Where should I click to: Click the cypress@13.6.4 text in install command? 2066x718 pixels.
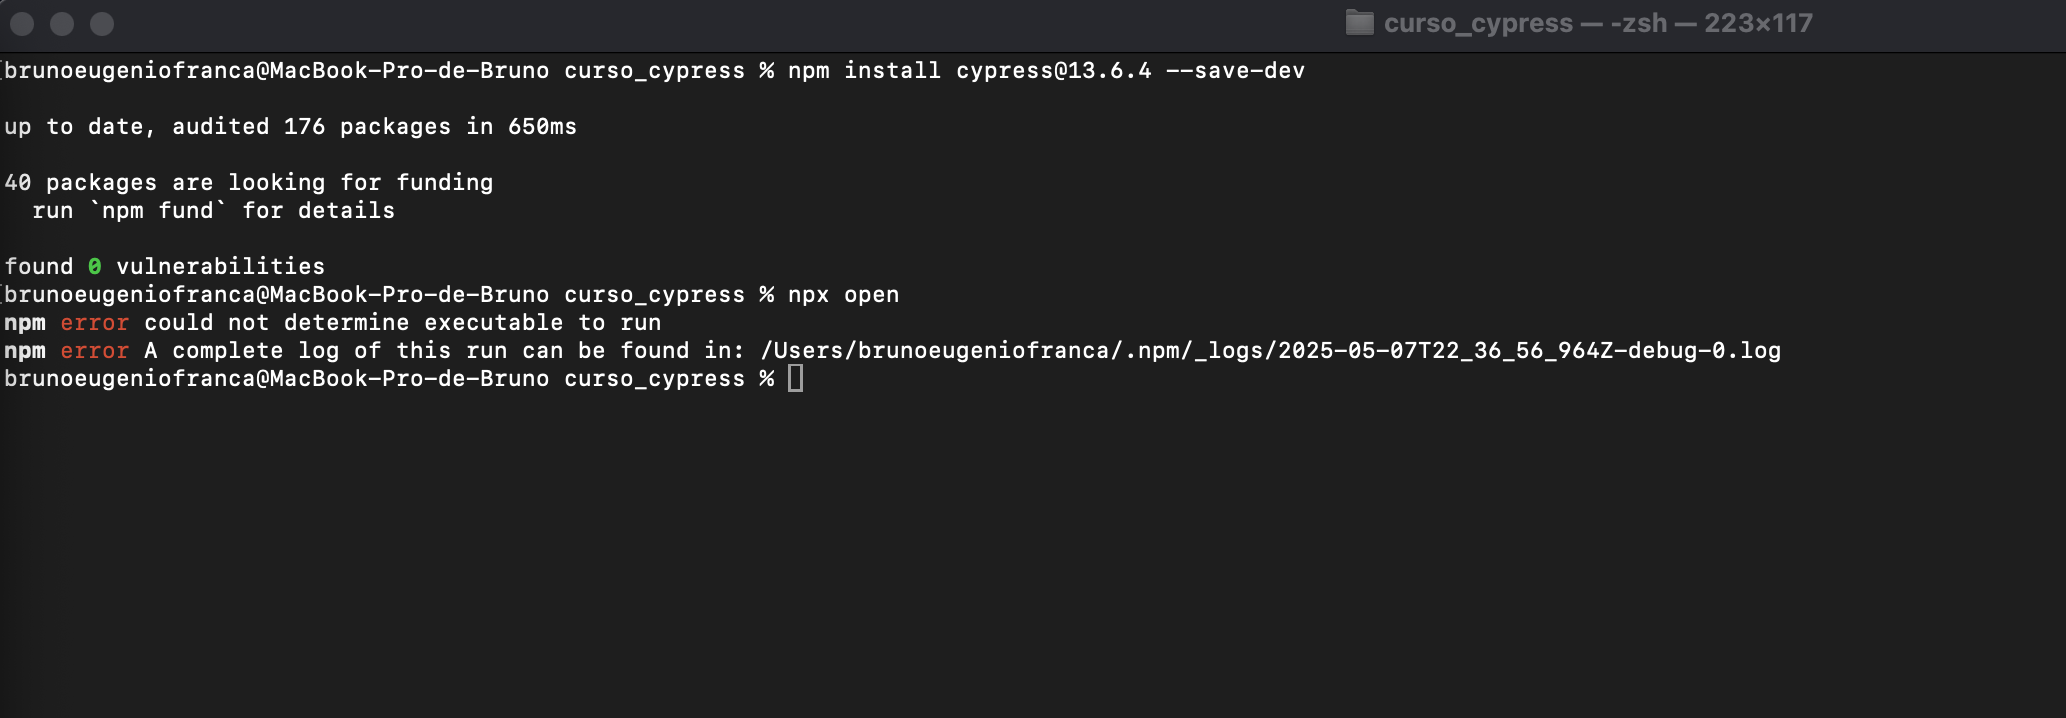click(1054, 71)
